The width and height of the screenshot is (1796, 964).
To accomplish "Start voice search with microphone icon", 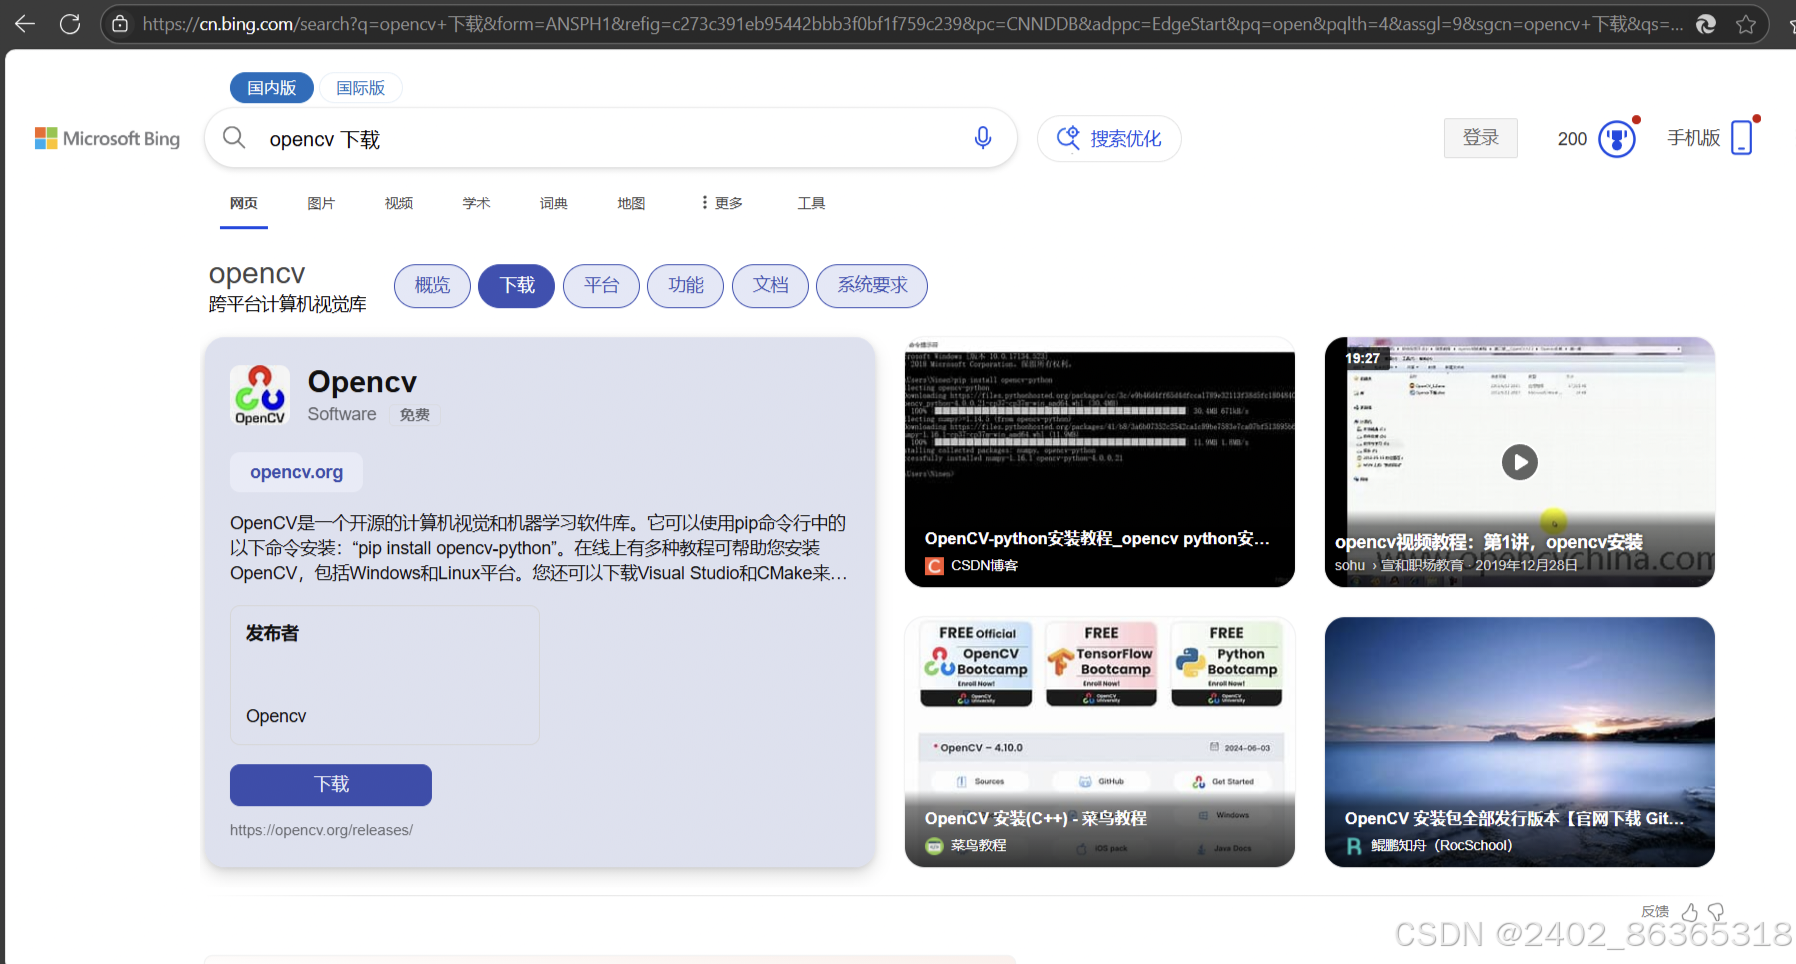I will (983, 138).
